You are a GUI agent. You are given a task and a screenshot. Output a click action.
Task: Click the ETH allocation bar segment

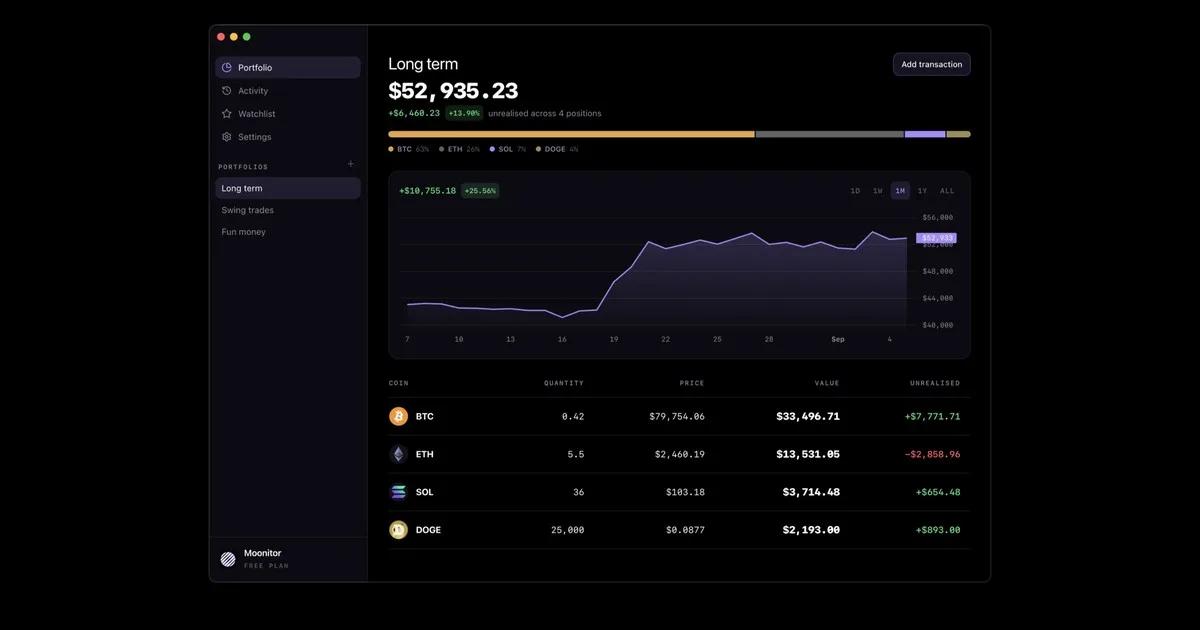830,134
